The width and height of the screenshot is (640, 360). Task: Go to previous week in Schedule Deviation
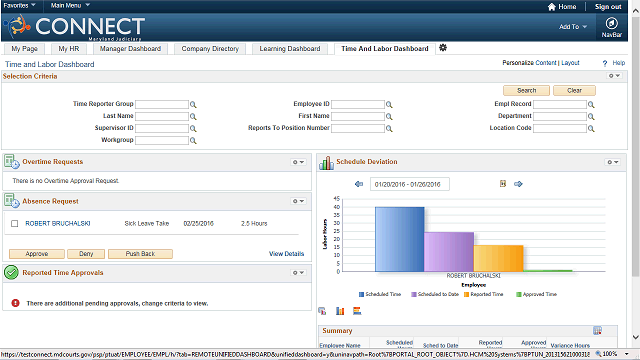(x=359, y=184)
